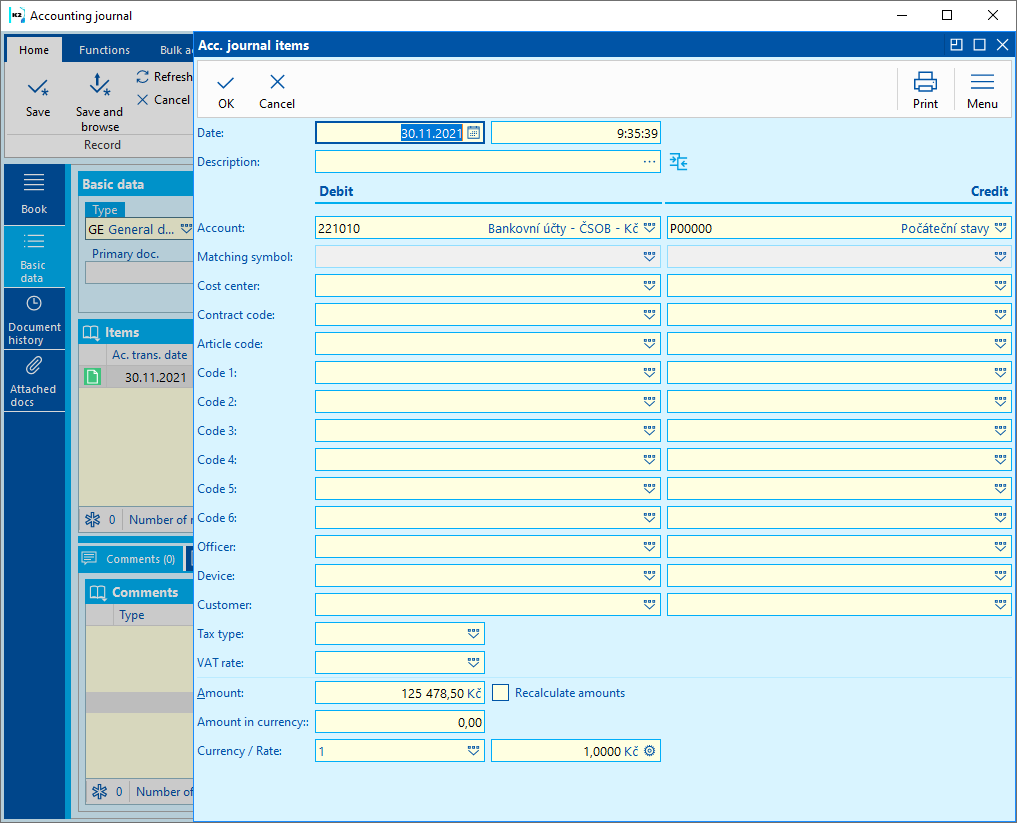This screenshot has height=823, width=1017.
Task: Click the OK checkmark icon
Action: coord(226,83)
